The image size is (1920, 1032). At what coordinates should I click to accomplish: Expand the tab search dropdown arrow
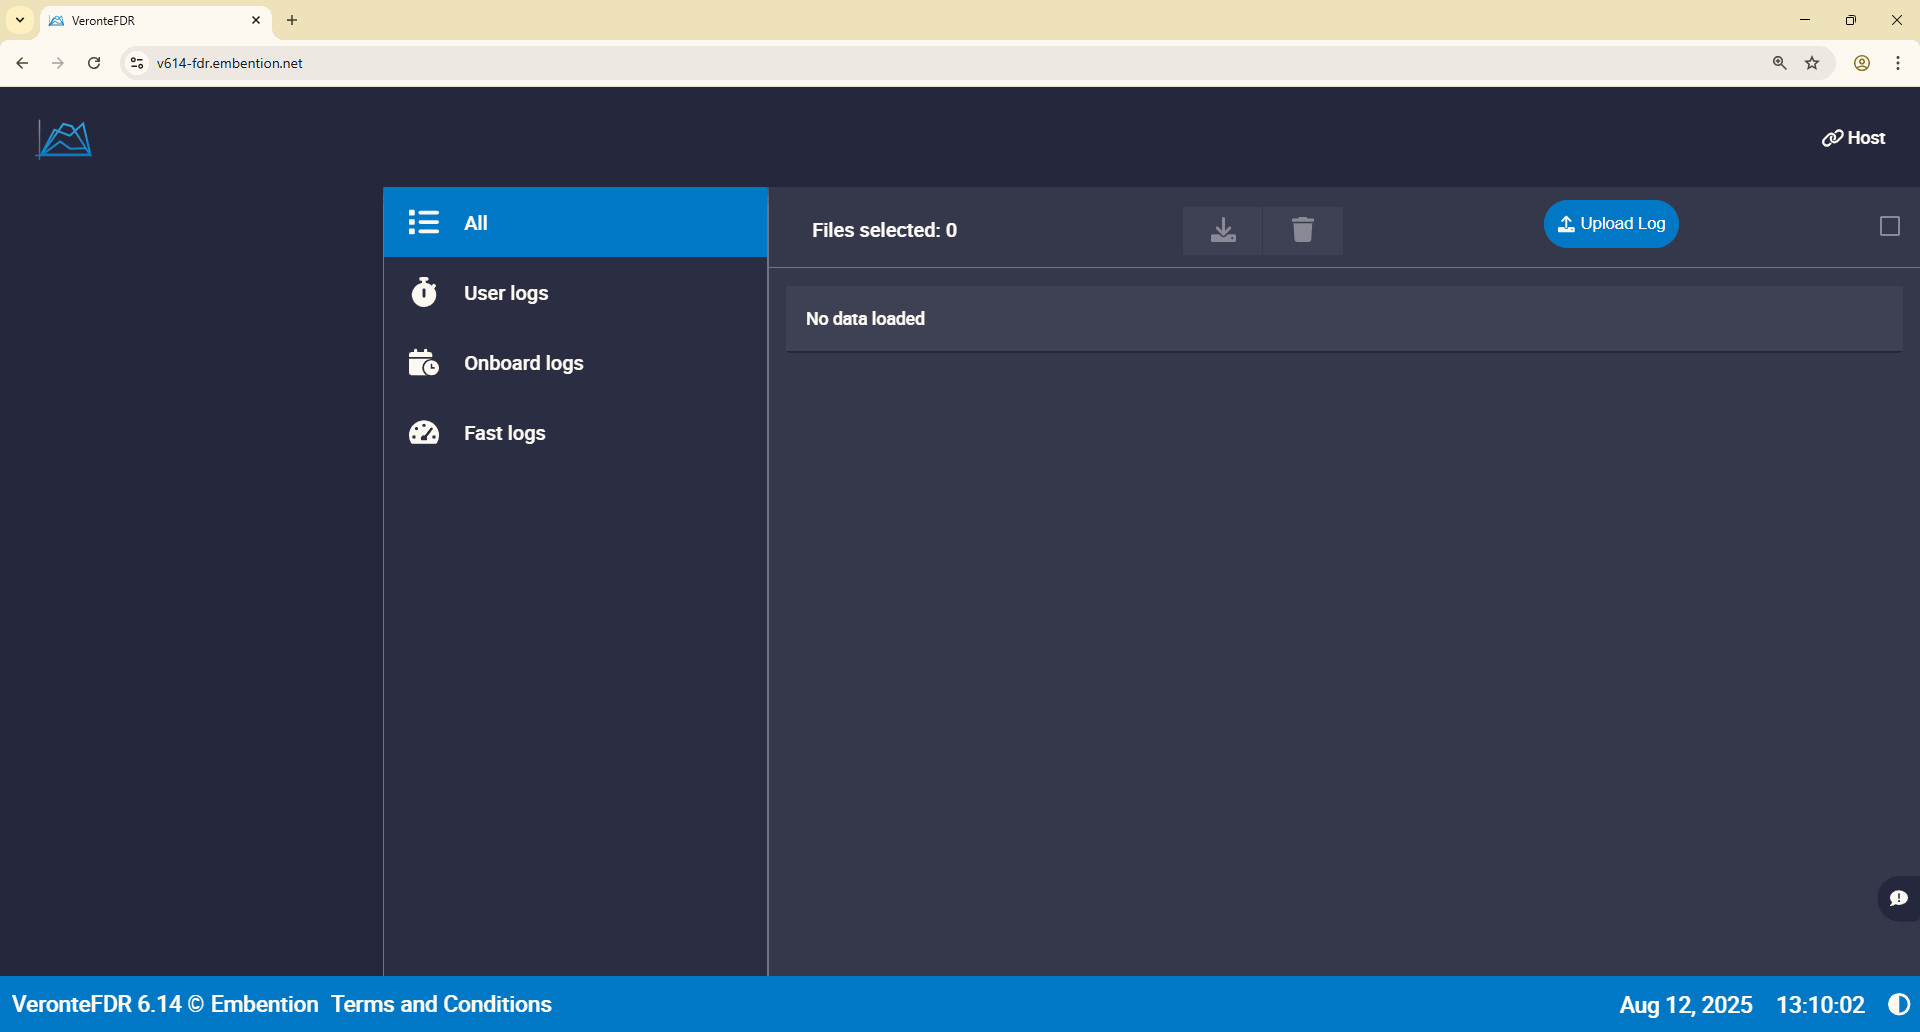20,20
